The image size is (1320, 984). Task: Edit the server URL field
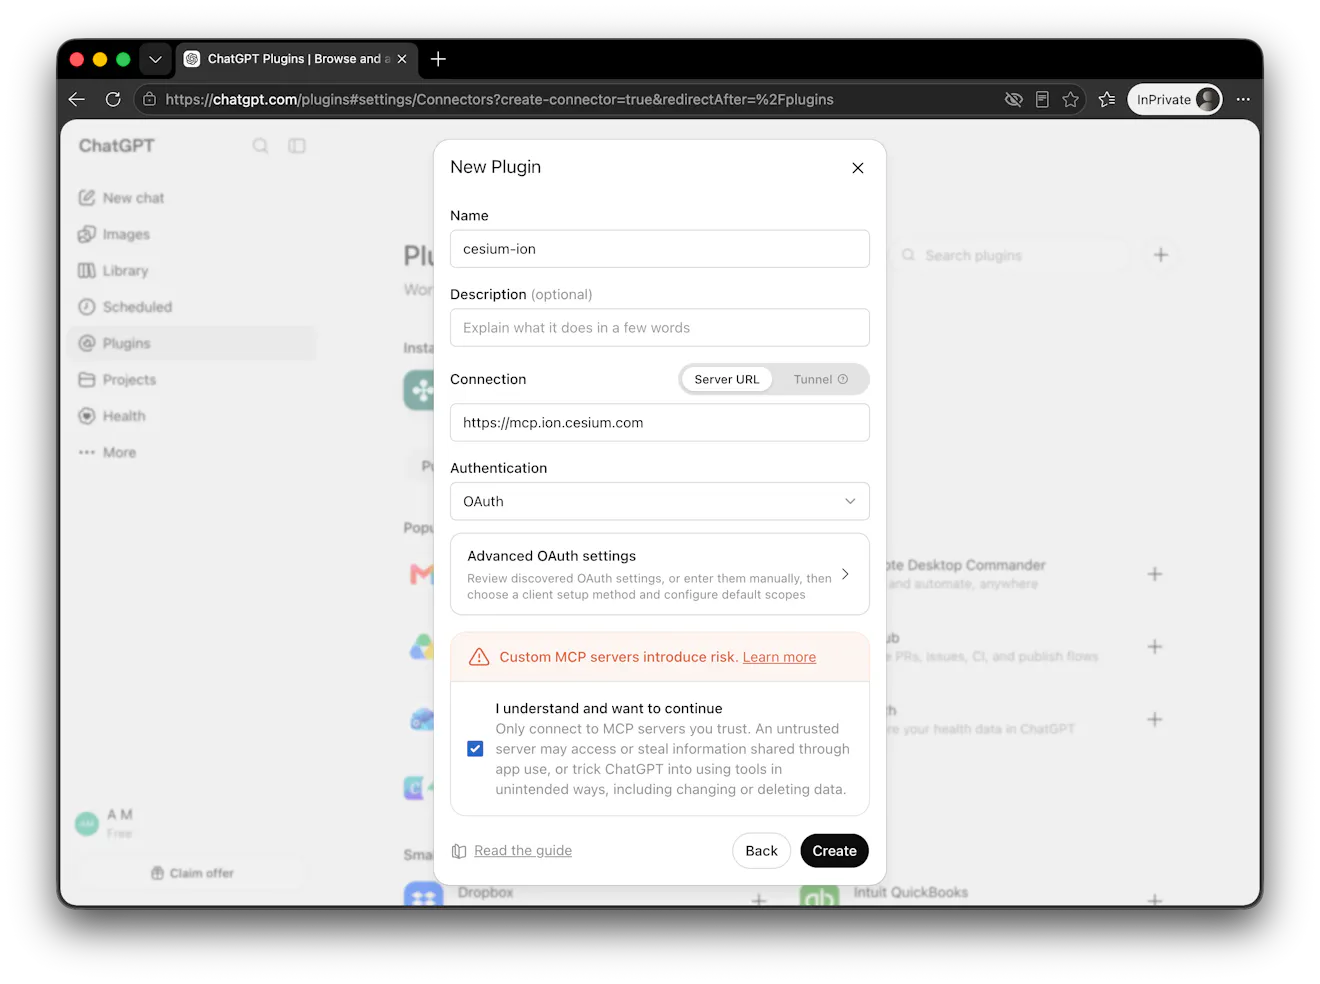(660, 423)
